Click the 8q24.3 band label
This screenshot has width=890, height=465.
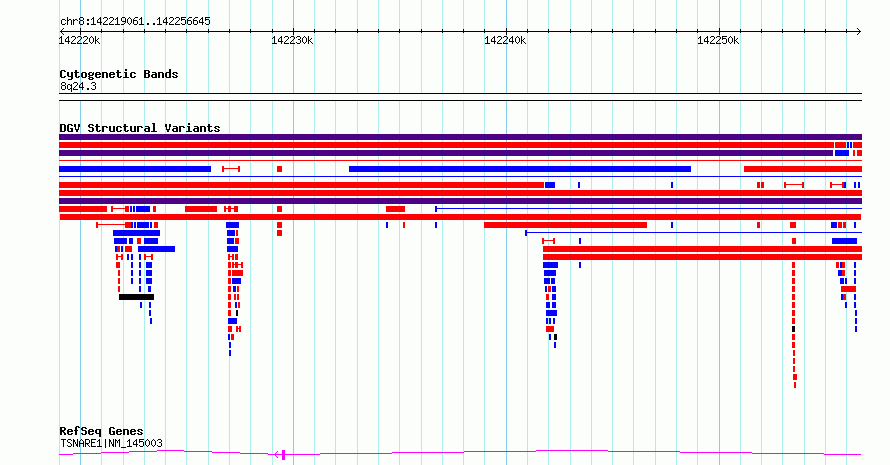(78, 87)
